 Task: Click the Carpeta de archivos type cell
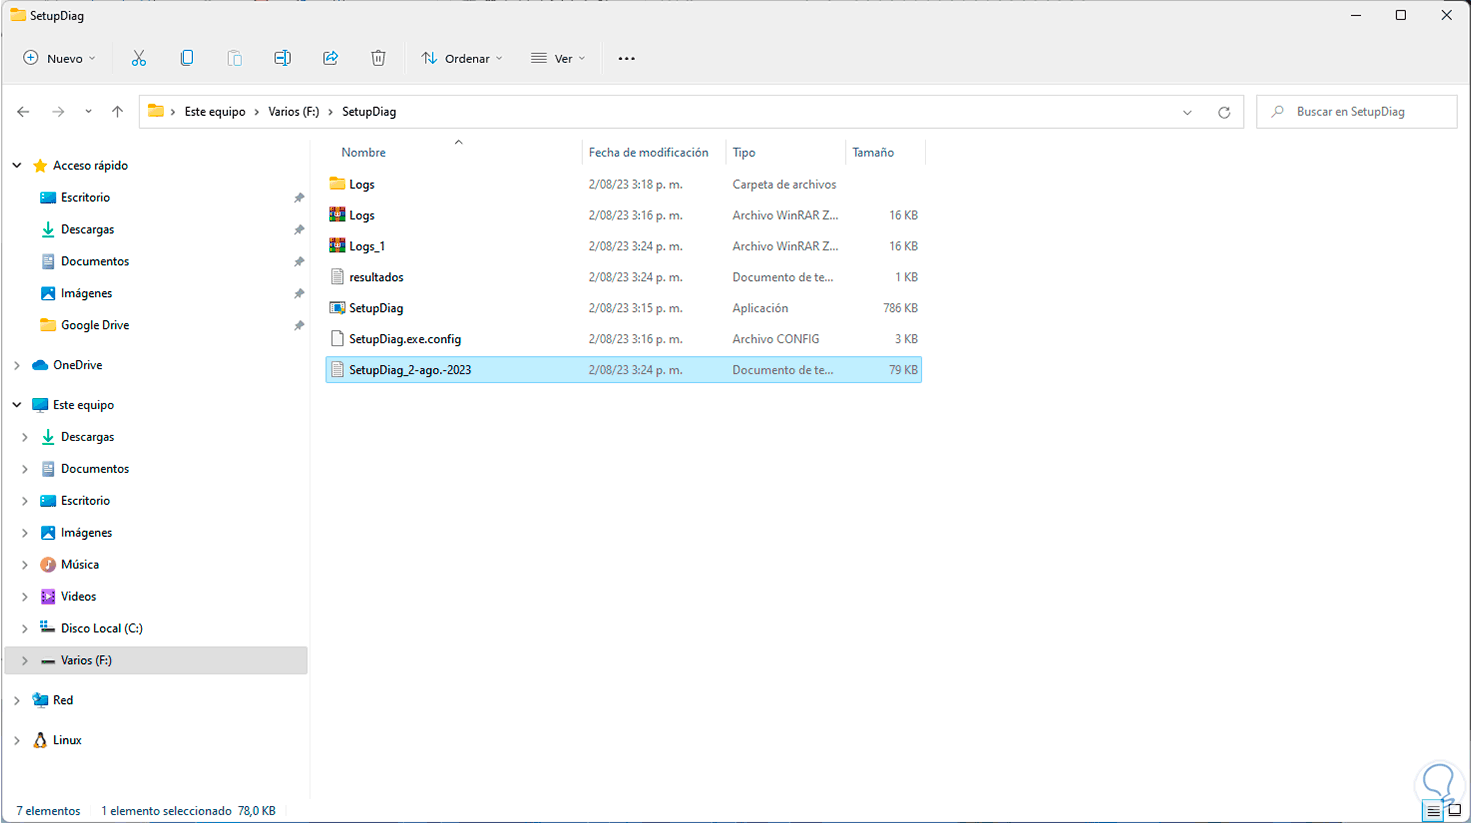[784, 184]
